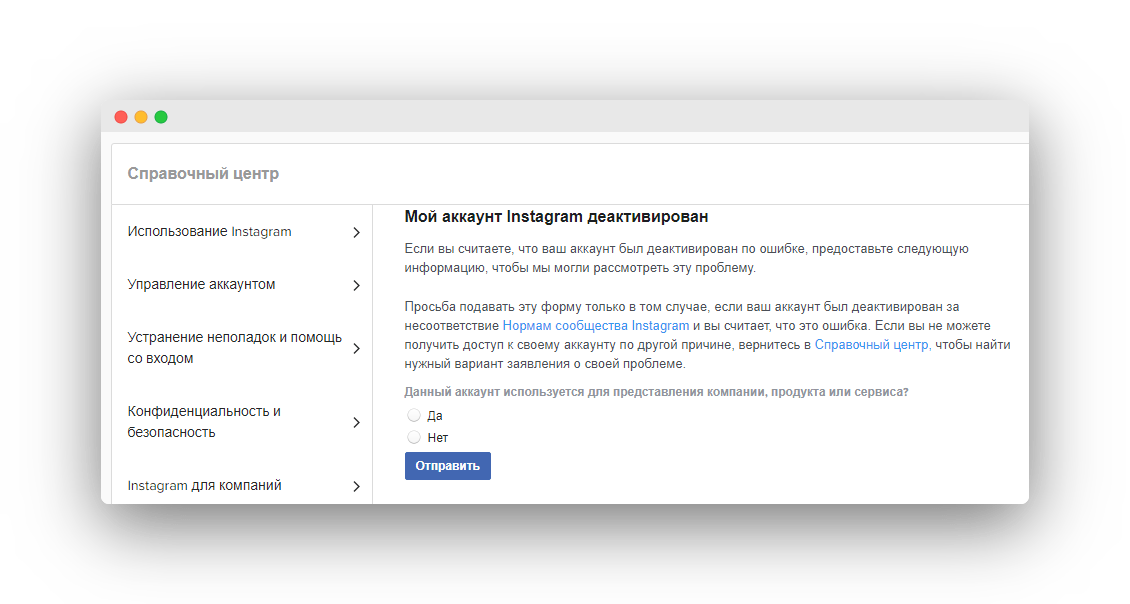Select the "Нет" radio button
Viewport: 1130px width, 604px height.
[x=414, y=437]
